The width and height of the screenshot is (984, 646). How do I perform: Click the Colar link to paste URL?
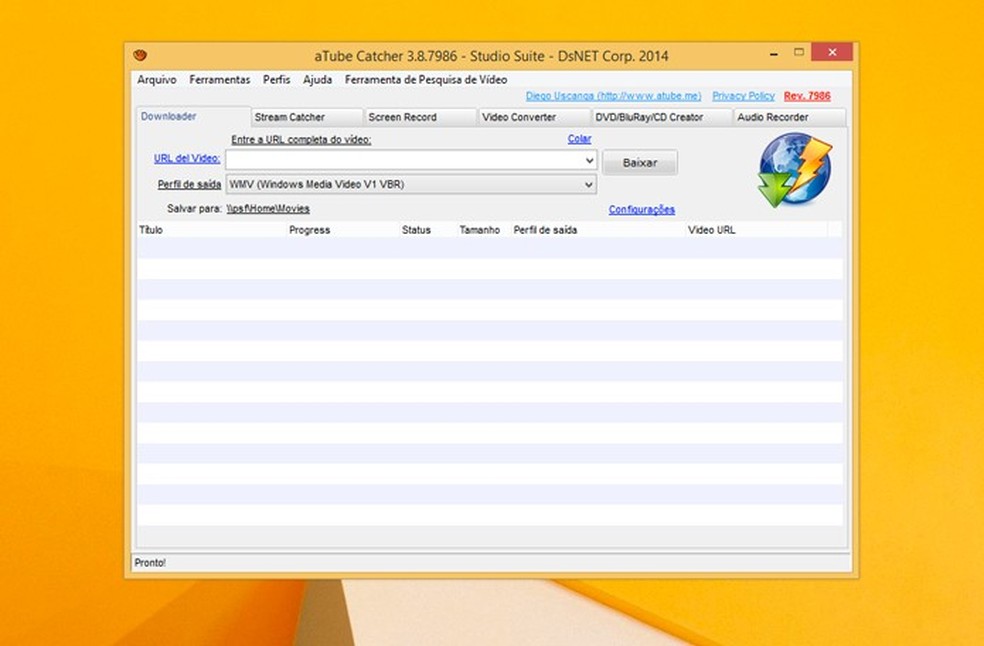click(579, 139)
